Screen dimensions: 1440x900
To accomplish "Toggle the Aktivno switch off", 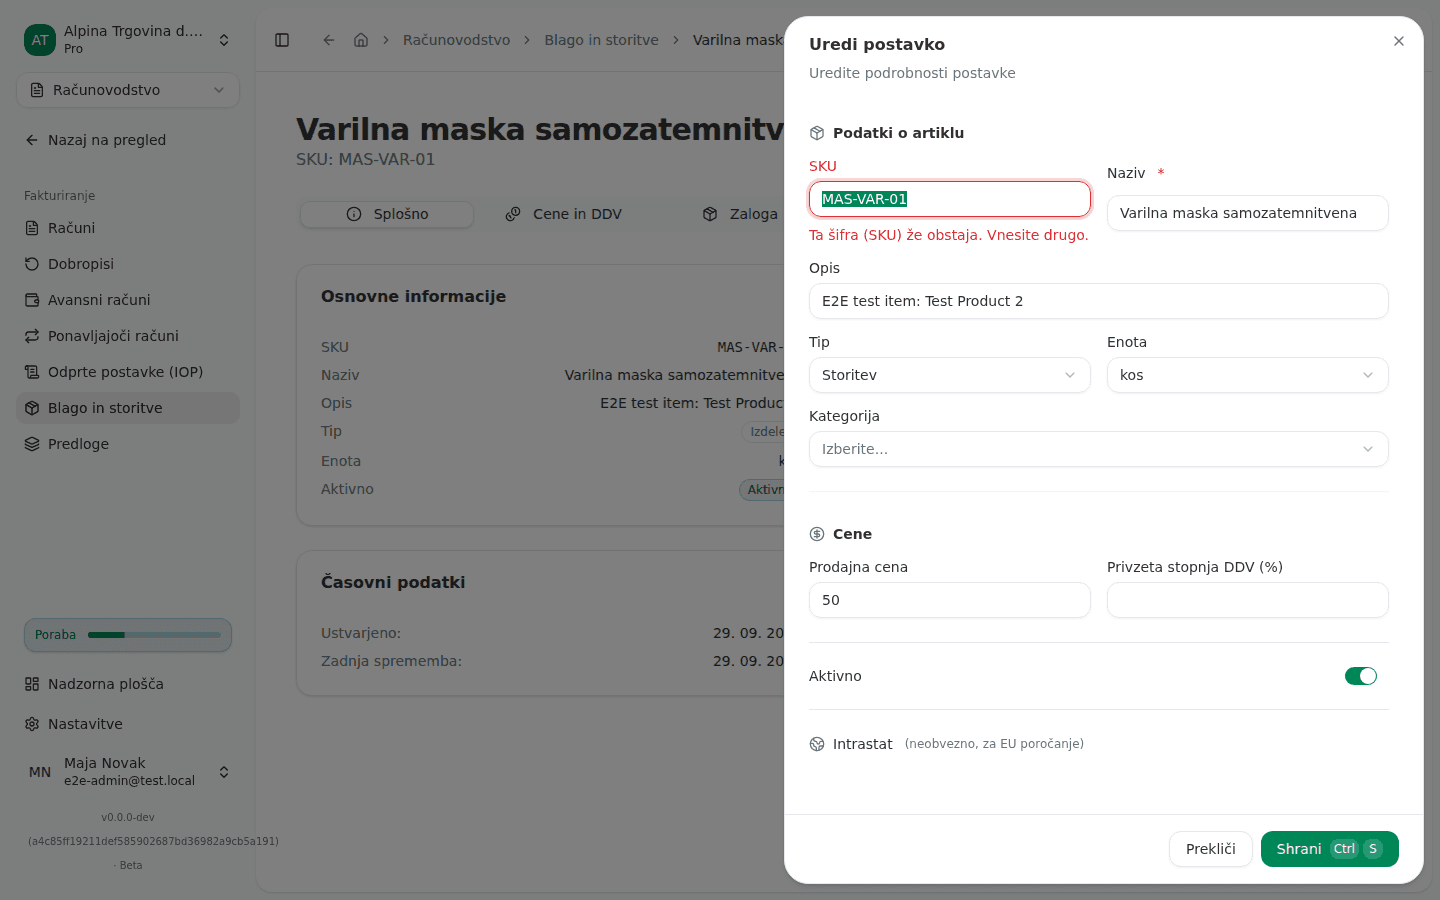I will (1361, 676).
